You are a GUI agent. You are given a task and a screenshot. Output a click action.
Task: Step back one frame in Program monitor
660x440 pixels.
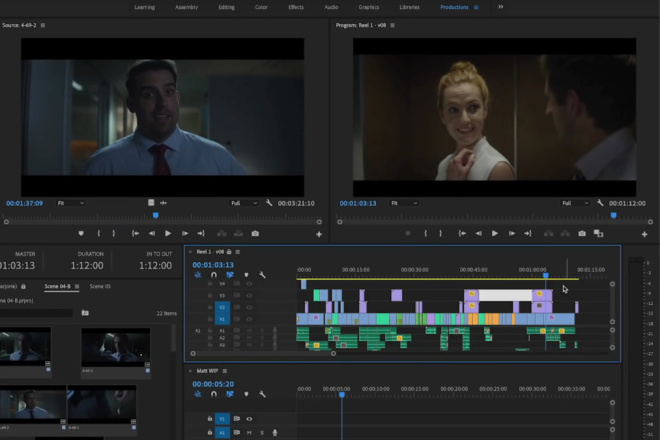click(x=479, y=234)
